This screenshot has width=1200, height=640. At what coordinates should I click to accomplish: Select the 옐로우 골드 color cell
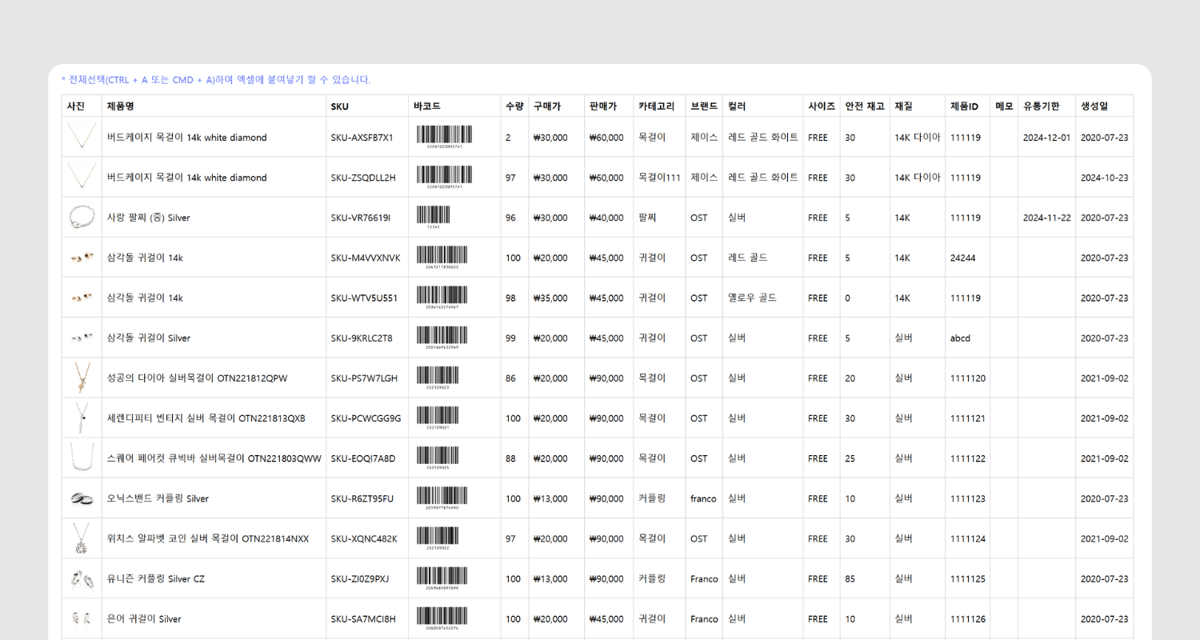pyautogui.click(x=752, y=298)
